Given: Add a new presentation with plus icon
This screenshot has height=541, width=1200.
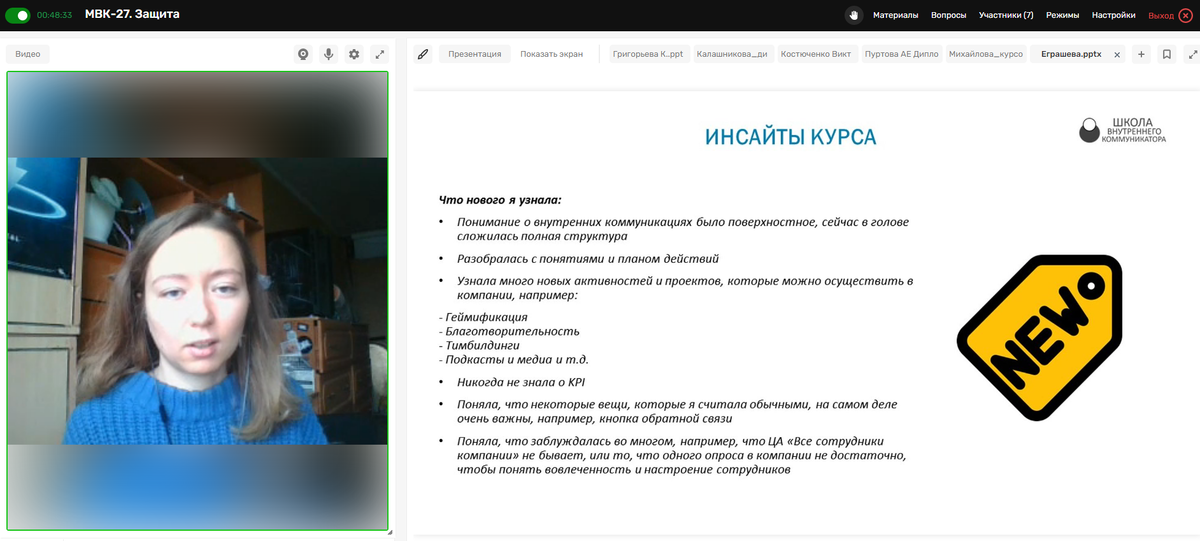Looking at the screenshot, I should point(1141,54).
